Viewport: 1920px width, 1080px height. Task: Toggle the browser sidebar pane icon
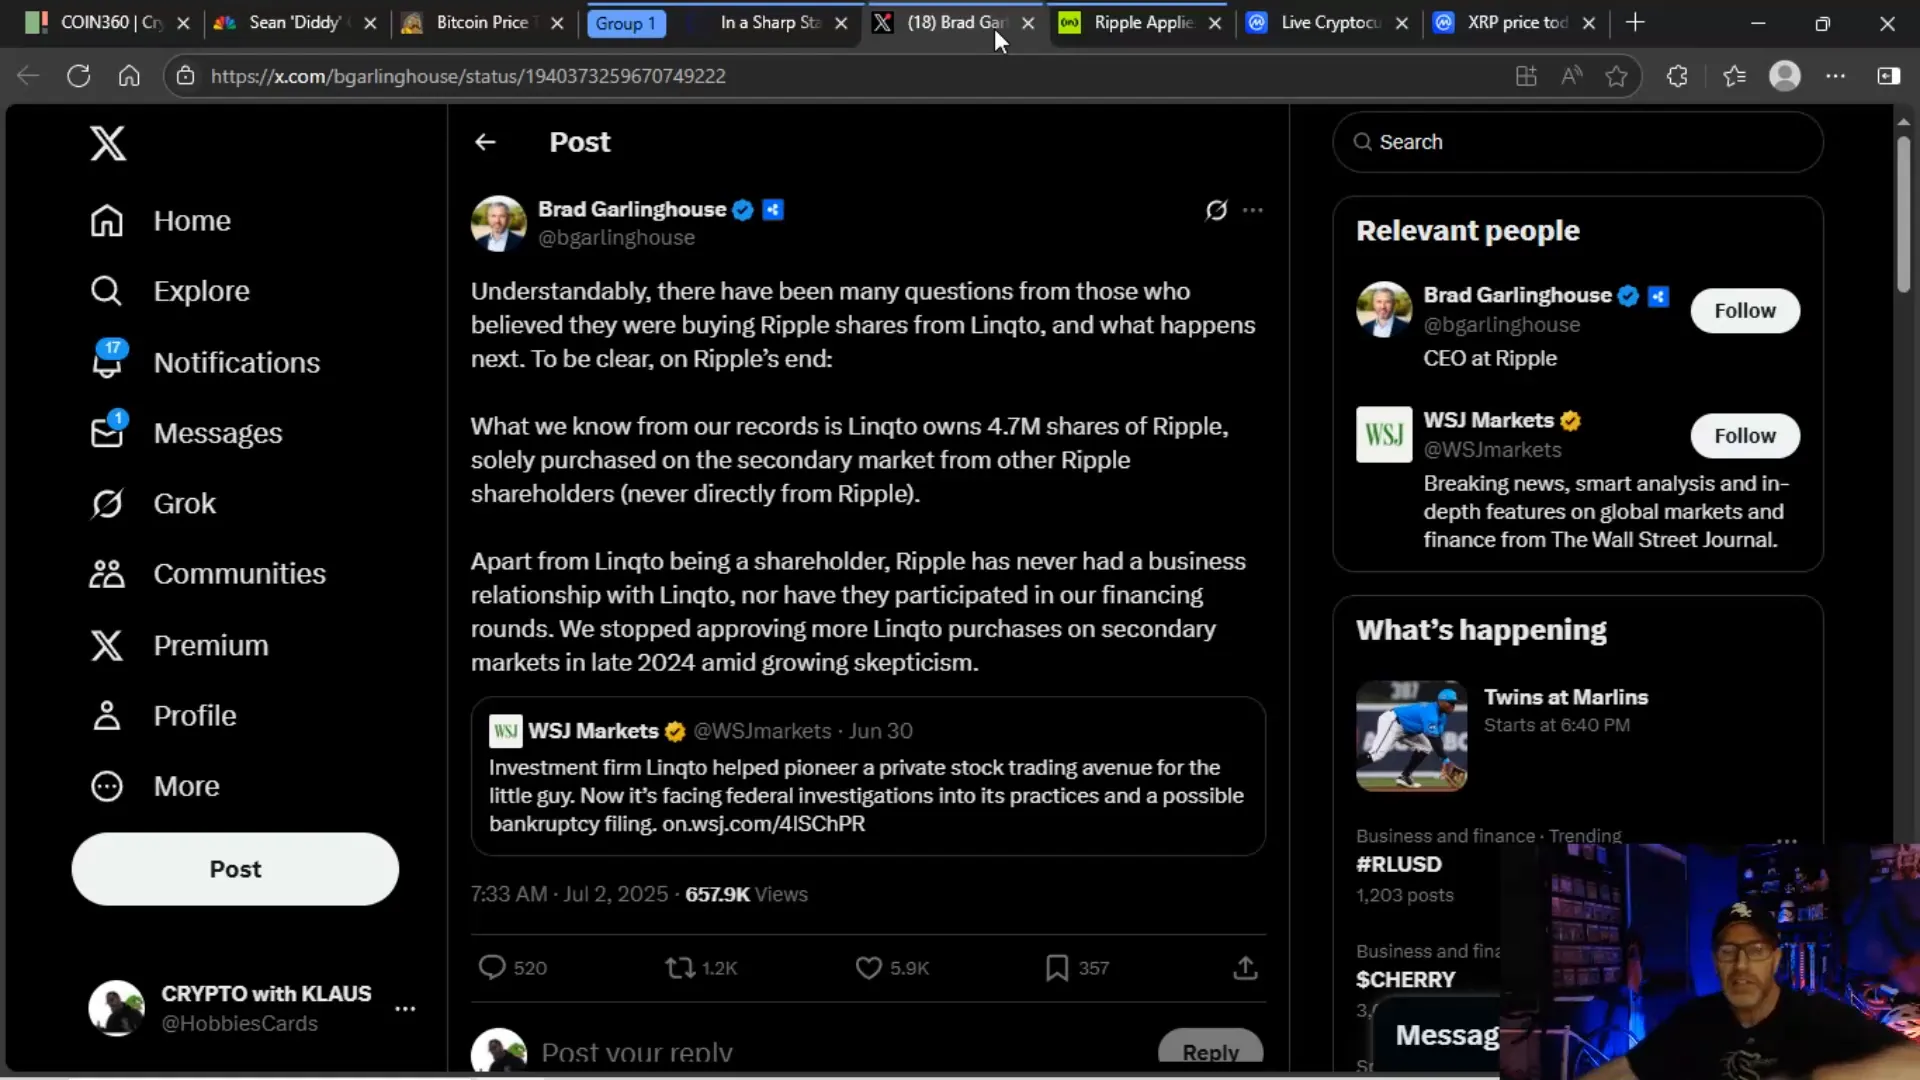coord(1888,76)
